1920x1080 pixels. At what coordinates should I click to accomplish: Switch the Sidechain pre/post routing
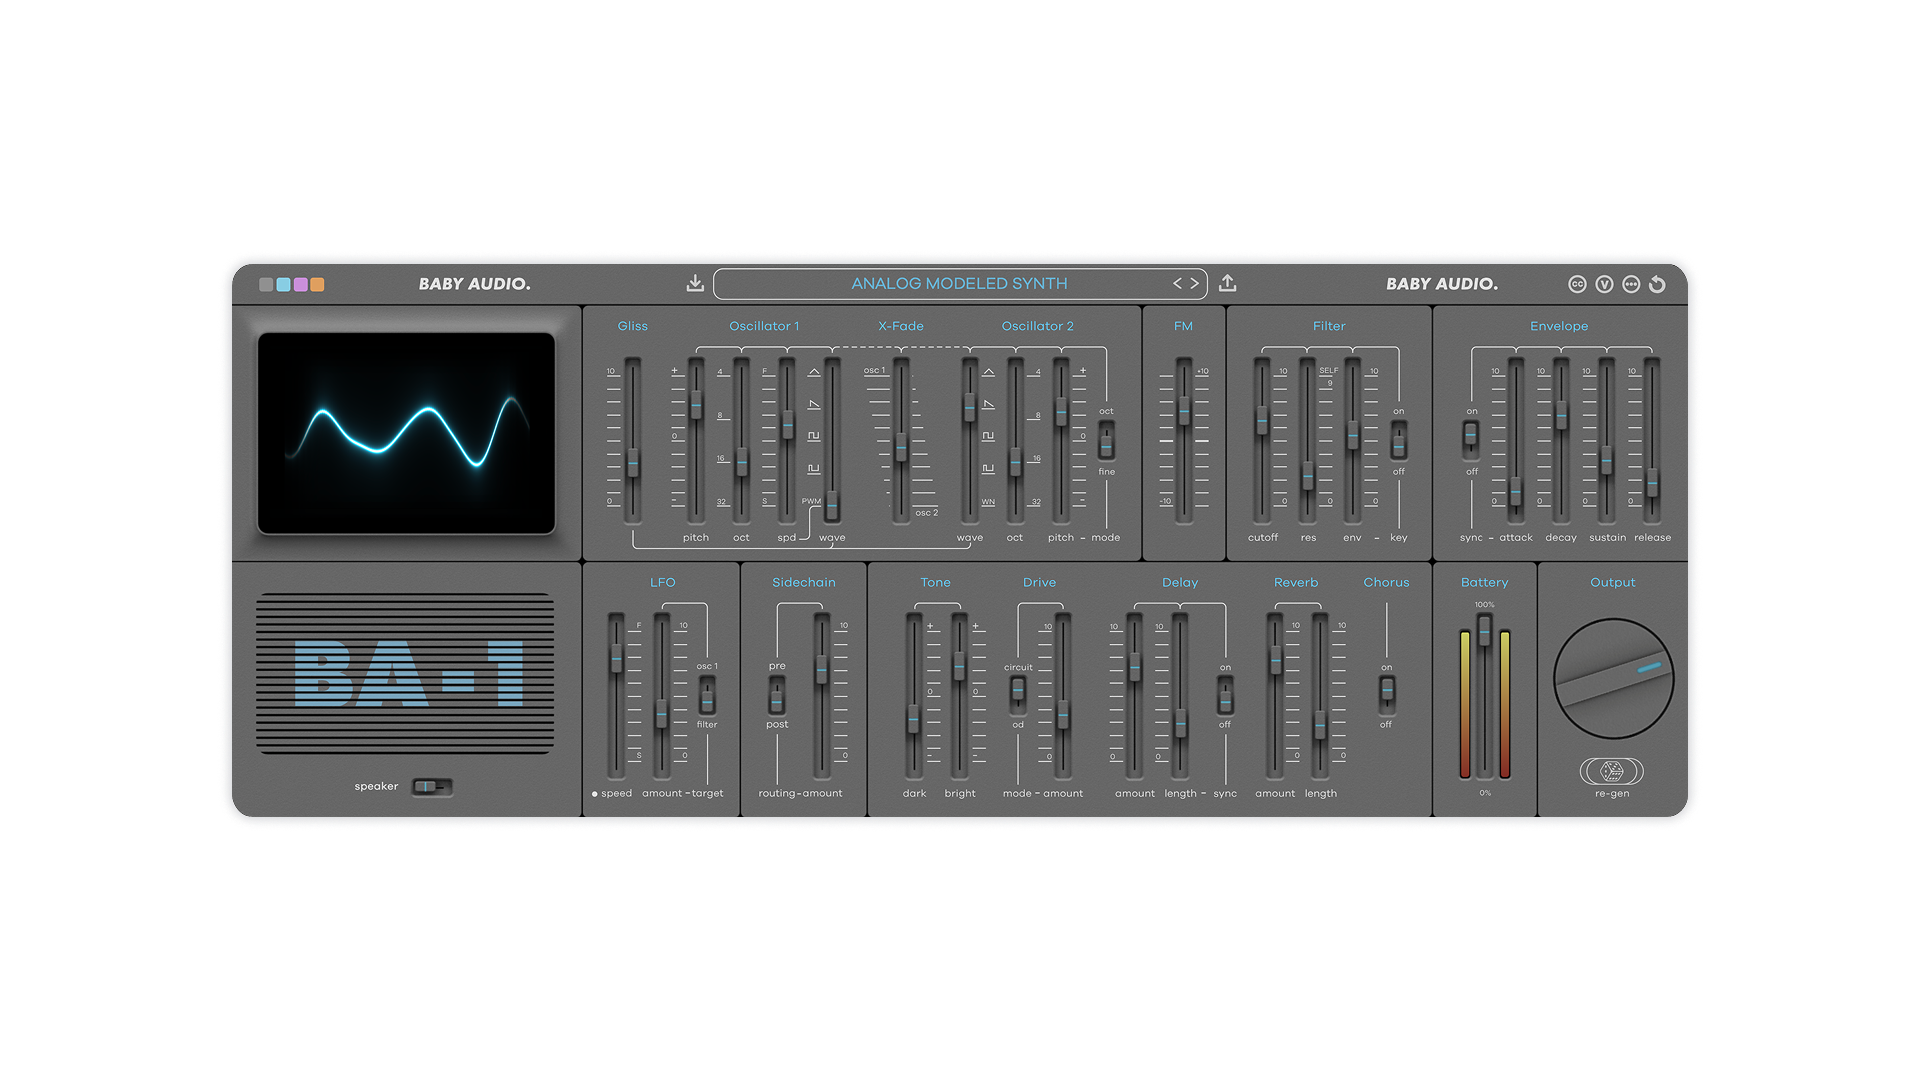click(x=777, y=694)
